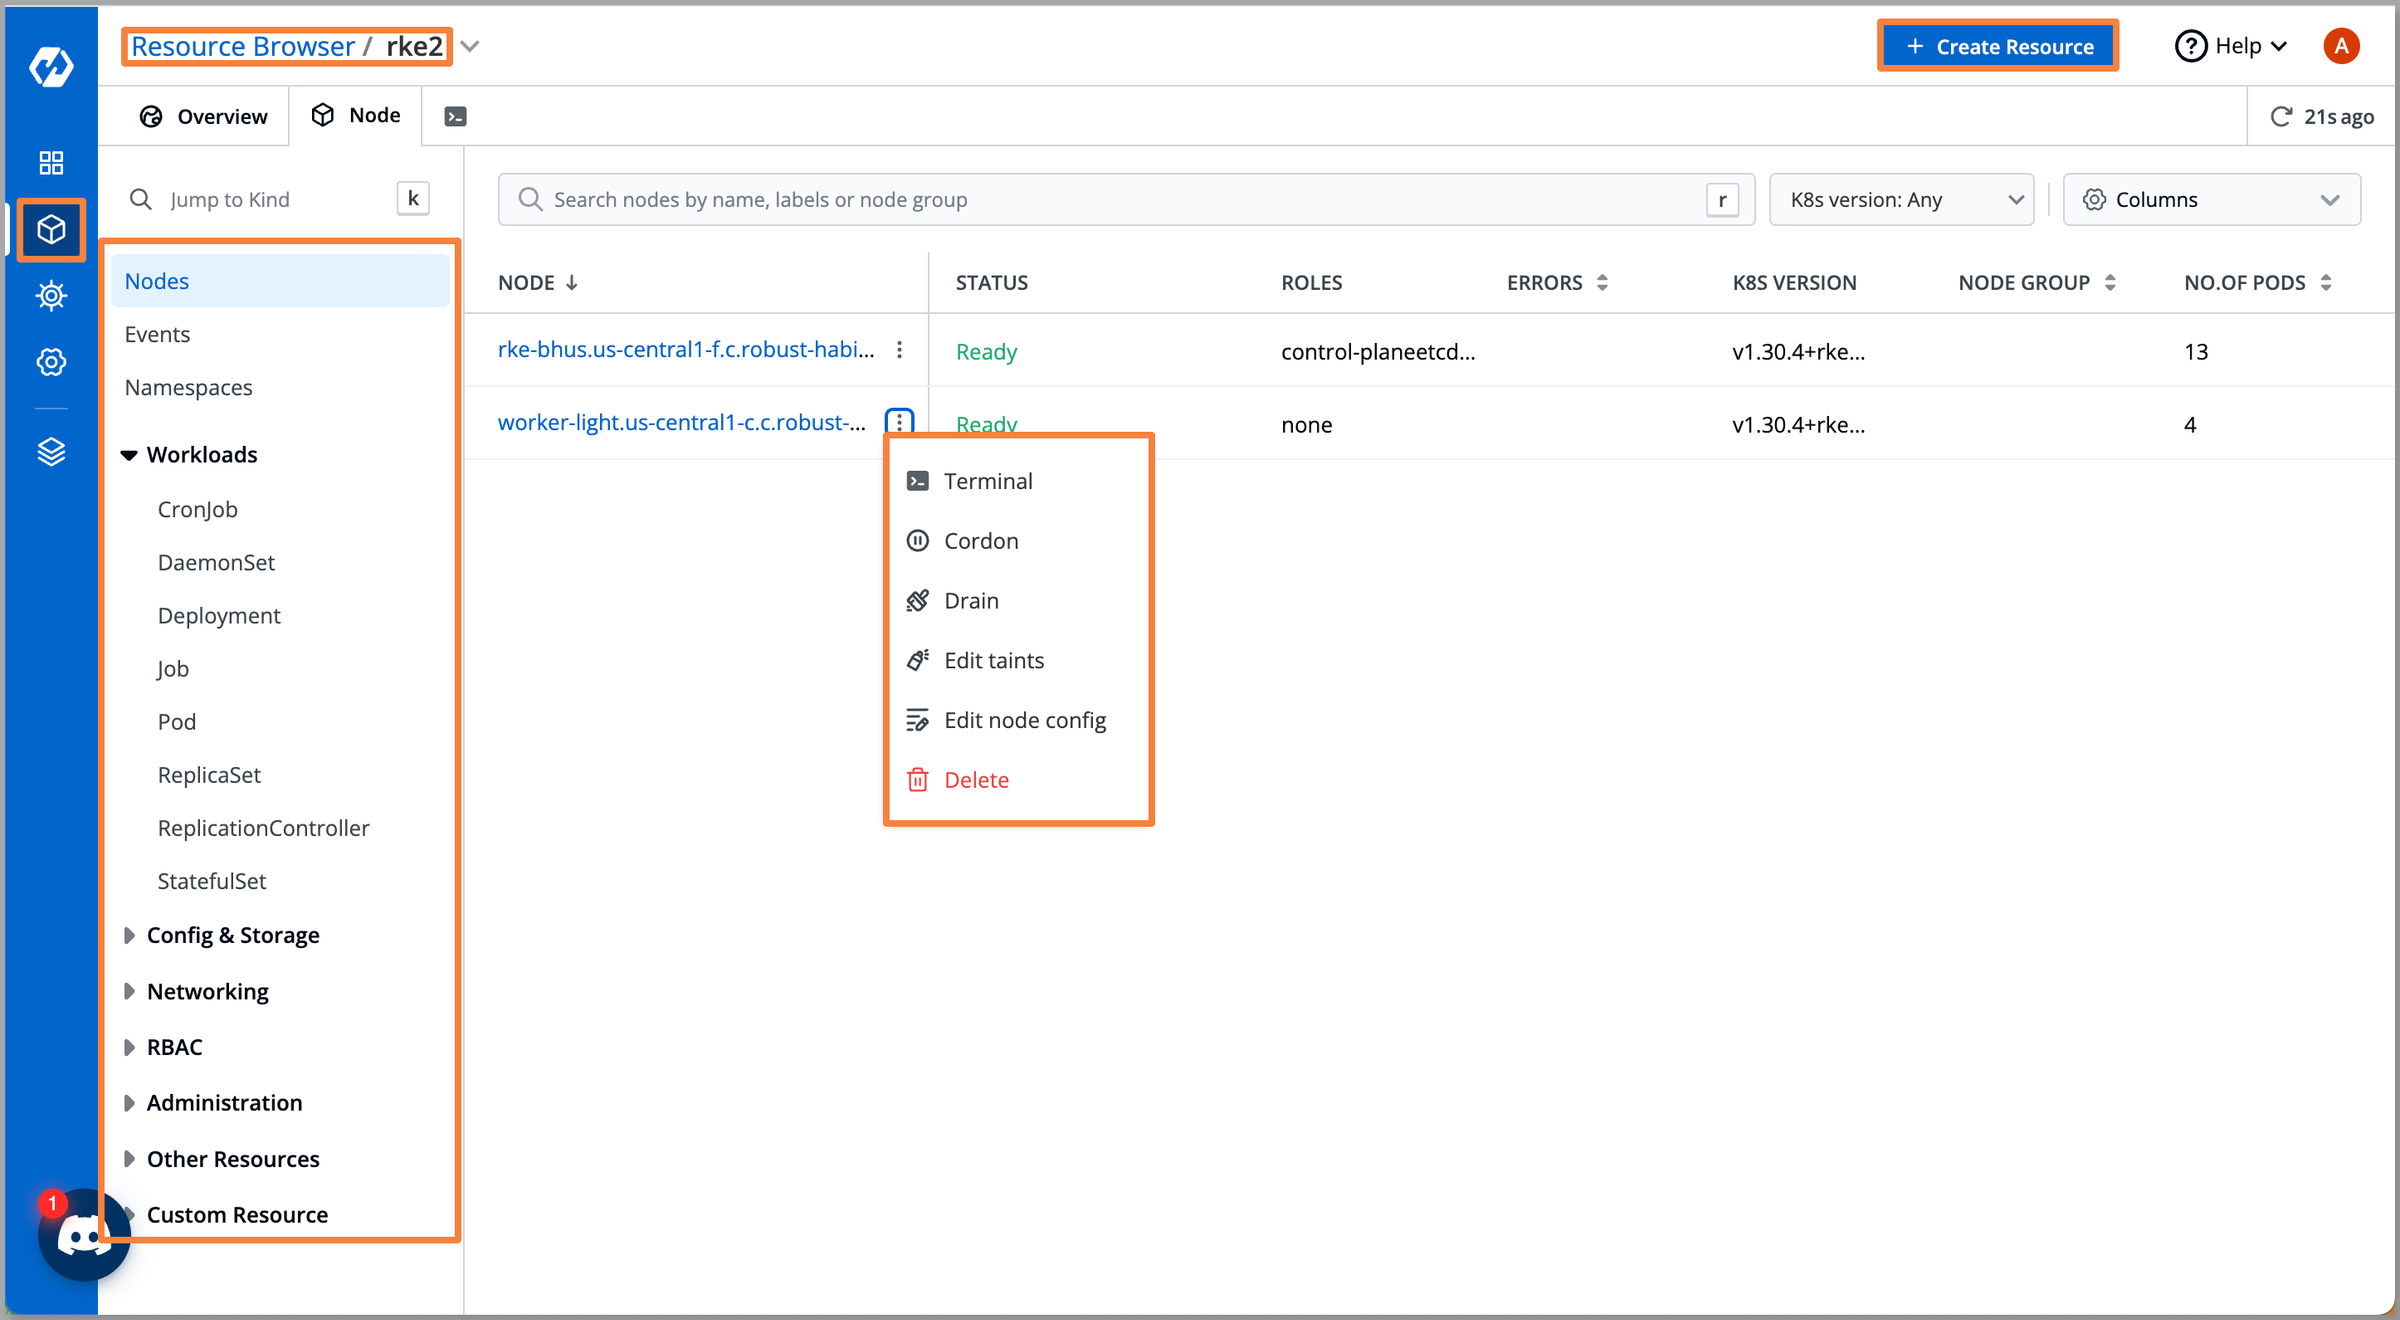Viewport: 2400px width, 1320px height.
Task: Type in the search nodes field
Action: pos(1100,199)
